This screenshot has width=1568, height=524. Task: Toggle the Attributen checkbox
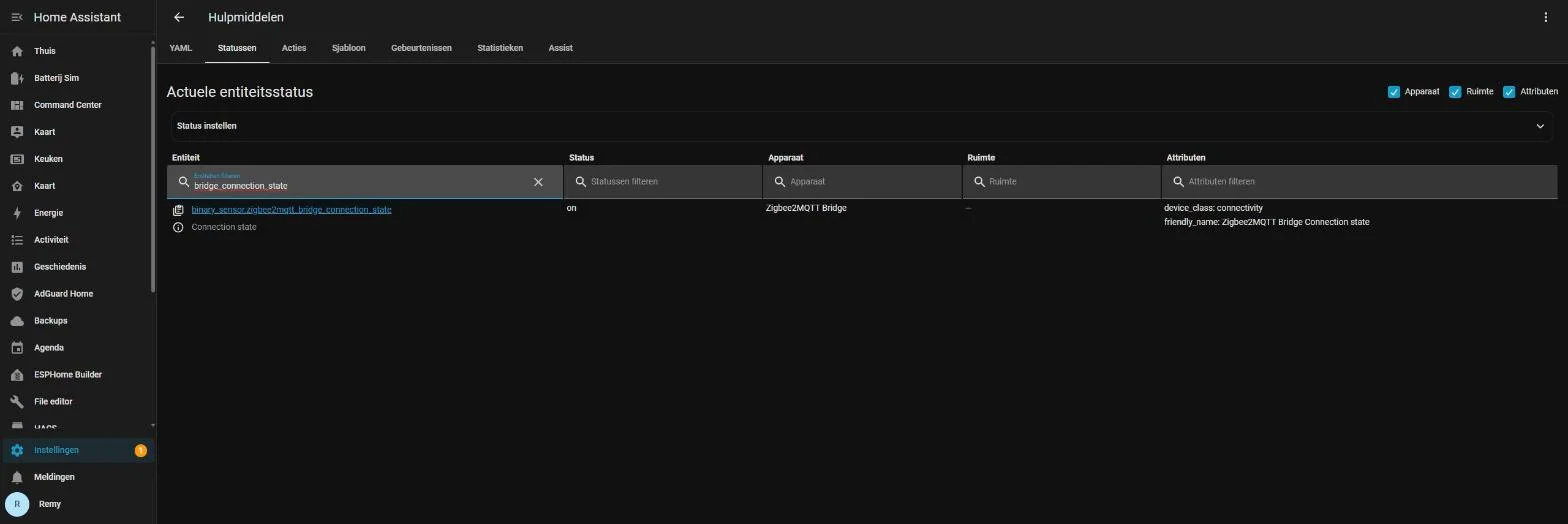point(1509,92)
